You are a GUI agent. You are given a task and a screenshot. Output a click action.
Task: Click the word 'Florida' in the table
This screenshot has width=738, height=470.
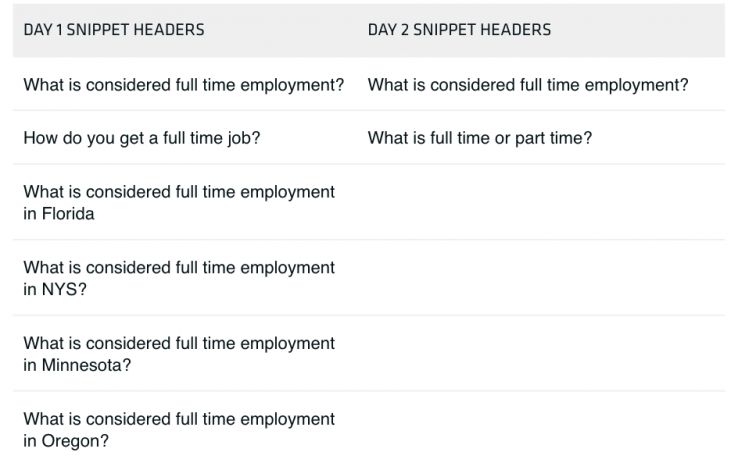[68, 213]
